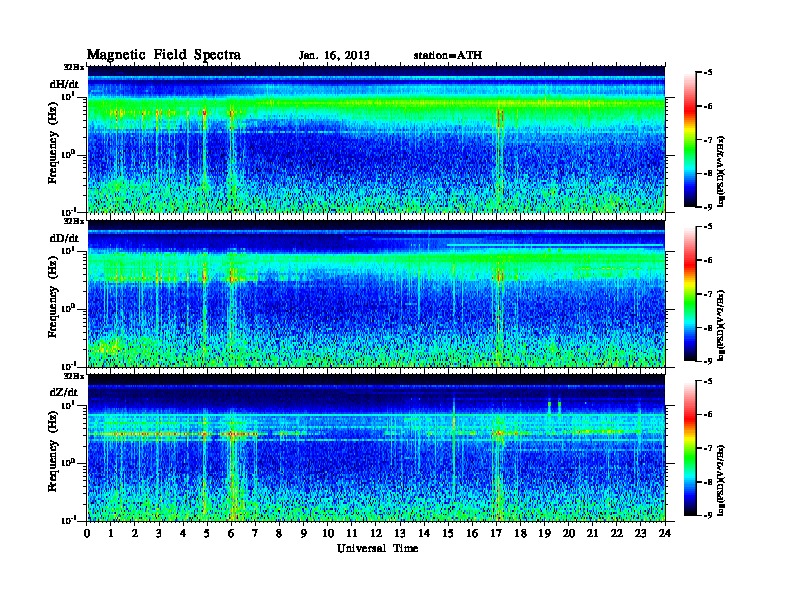792x612 pixels.
Task: Click hour 6 on the Universal Time axis
Action: tap(231, 534)
